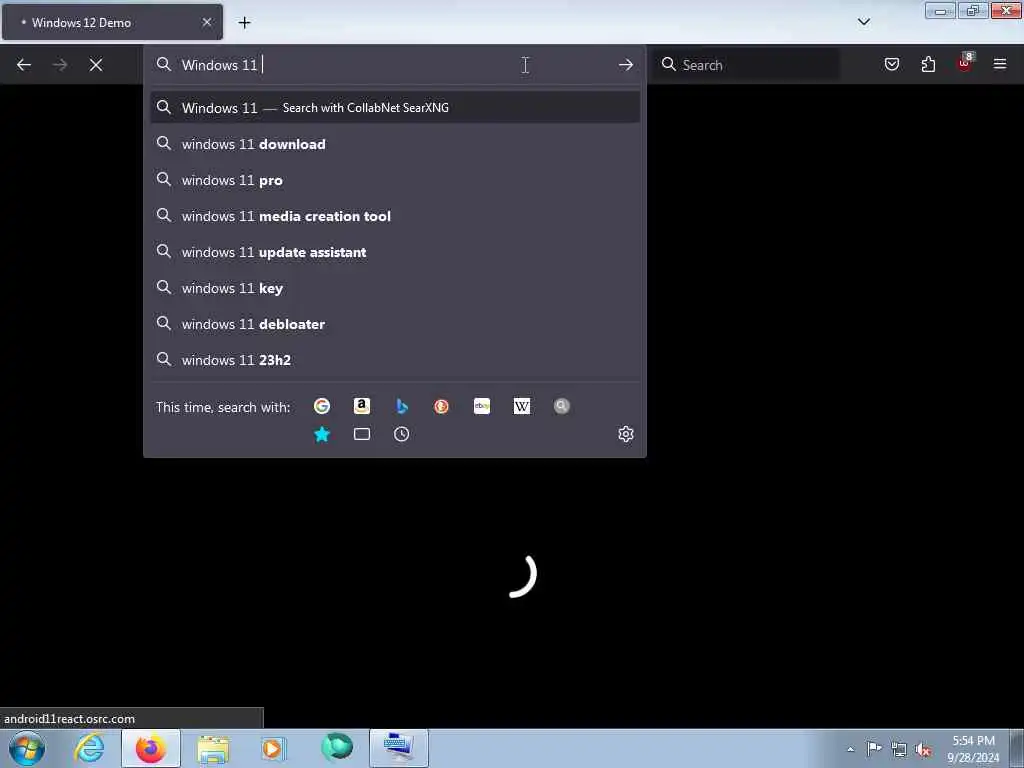Open the Windows Start orb
Viewport: 1024px width, 768px height.
point(27,748)
